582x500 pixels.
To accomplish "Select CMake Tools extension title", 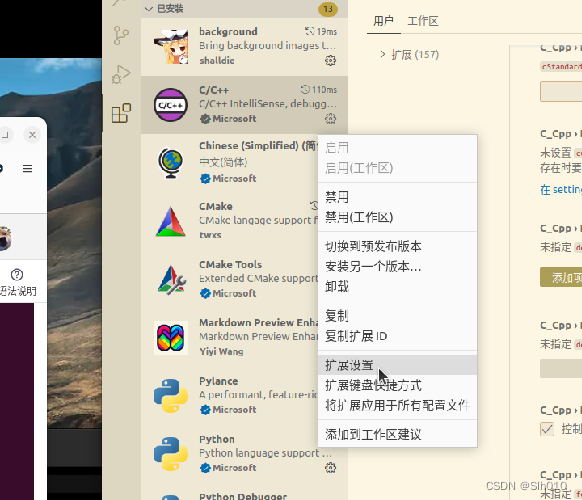I will tap(230, 265).
